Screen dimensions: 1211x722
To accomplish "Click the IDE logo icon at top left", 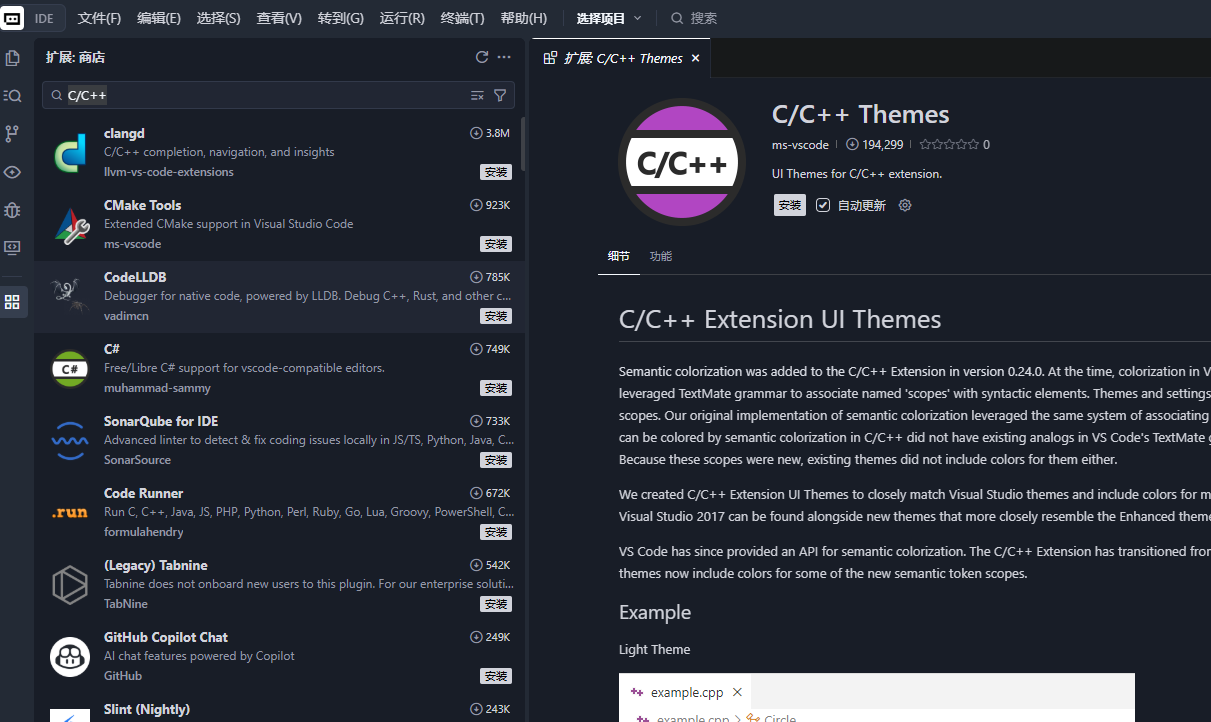I will point(13,18).
